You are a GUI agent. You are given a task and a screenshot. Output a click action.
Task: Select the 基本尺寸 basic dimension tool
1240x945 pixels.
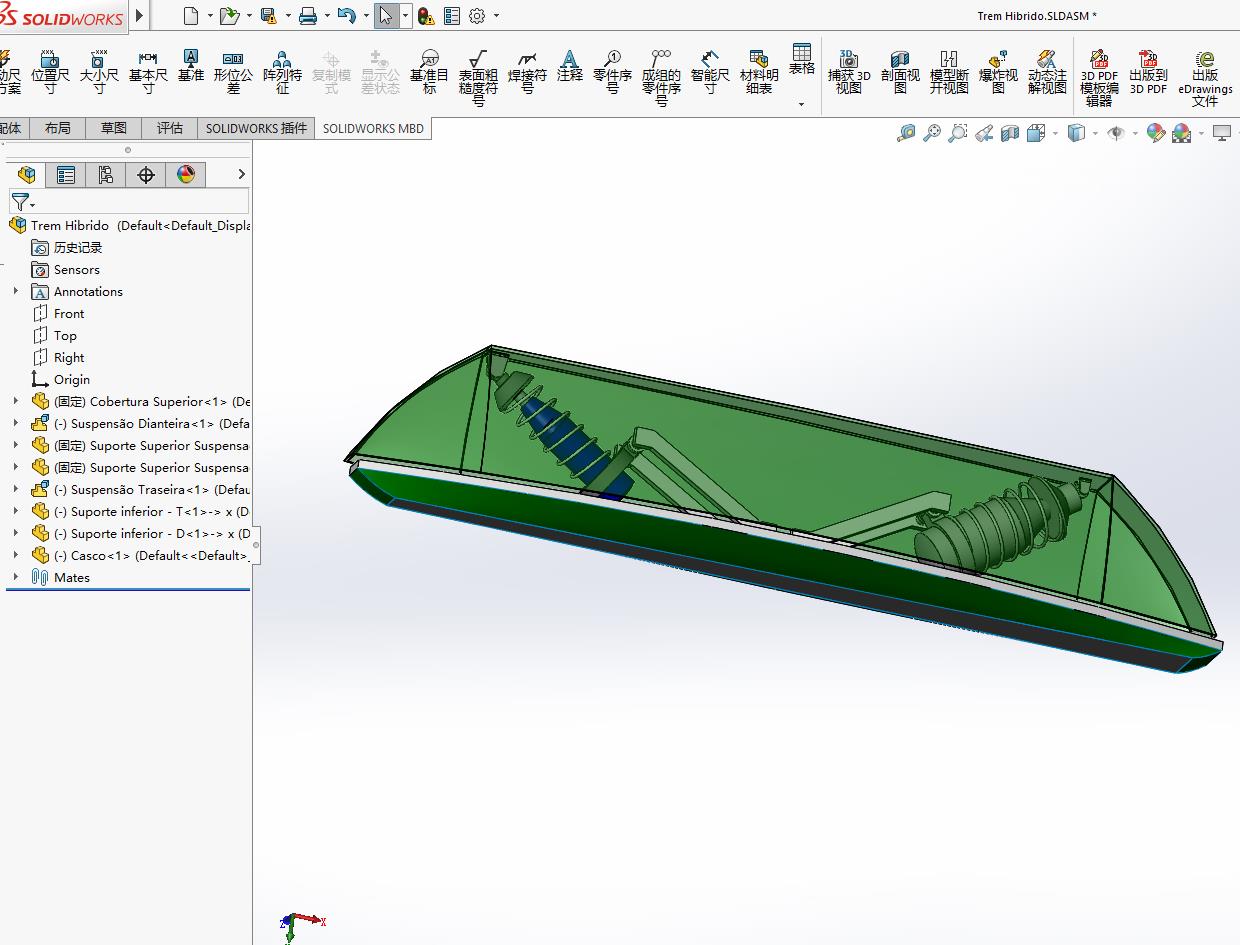(148, 72)
